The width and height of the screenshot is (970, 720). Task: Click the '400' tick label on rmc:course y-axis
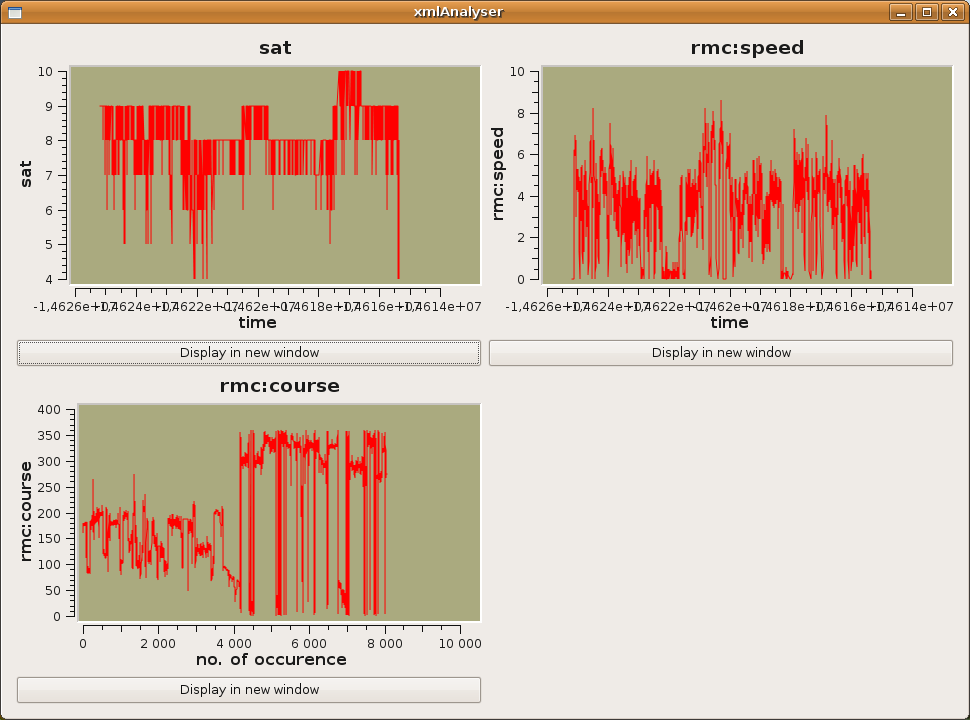tap(49, 409)
